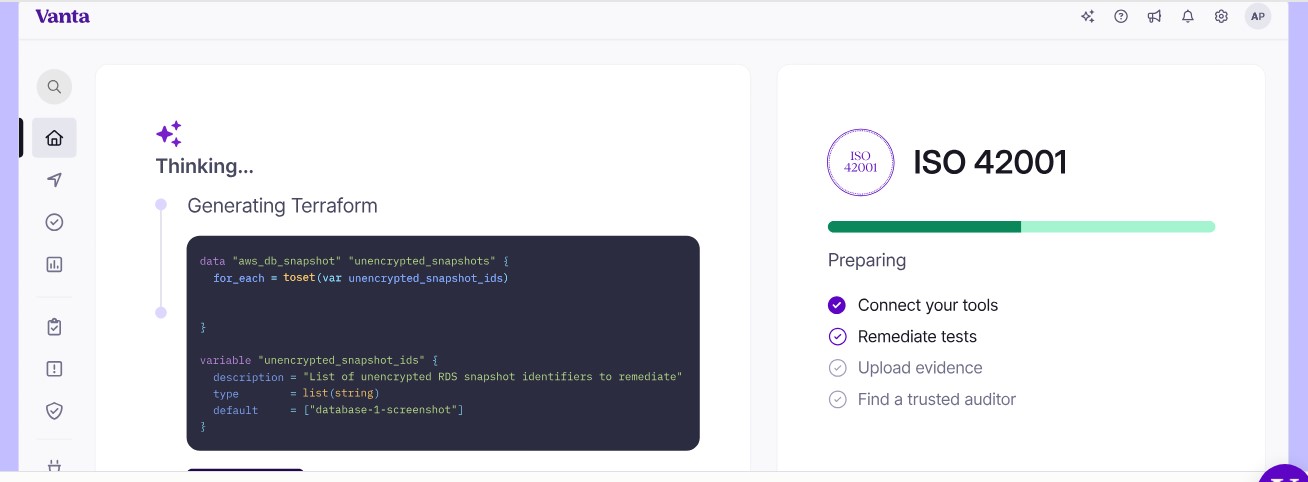Click the Find a trusted auditor checkmark
The image size is (1308, 482).
tap(837, 400)
